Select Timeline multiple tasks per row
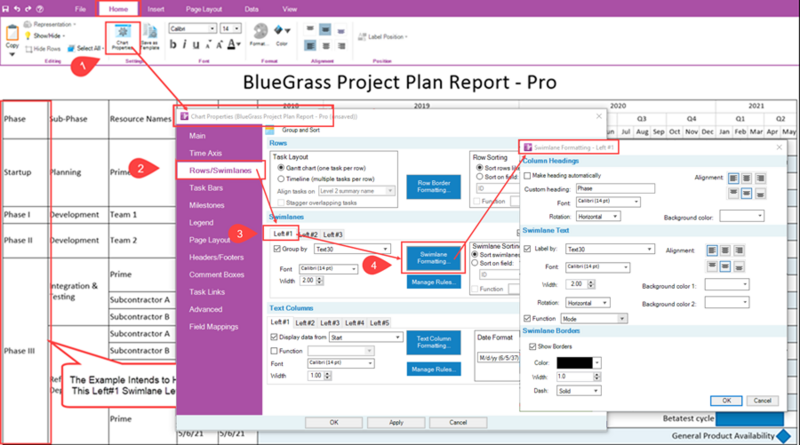800x445 pixels. (x=281, y=179)
